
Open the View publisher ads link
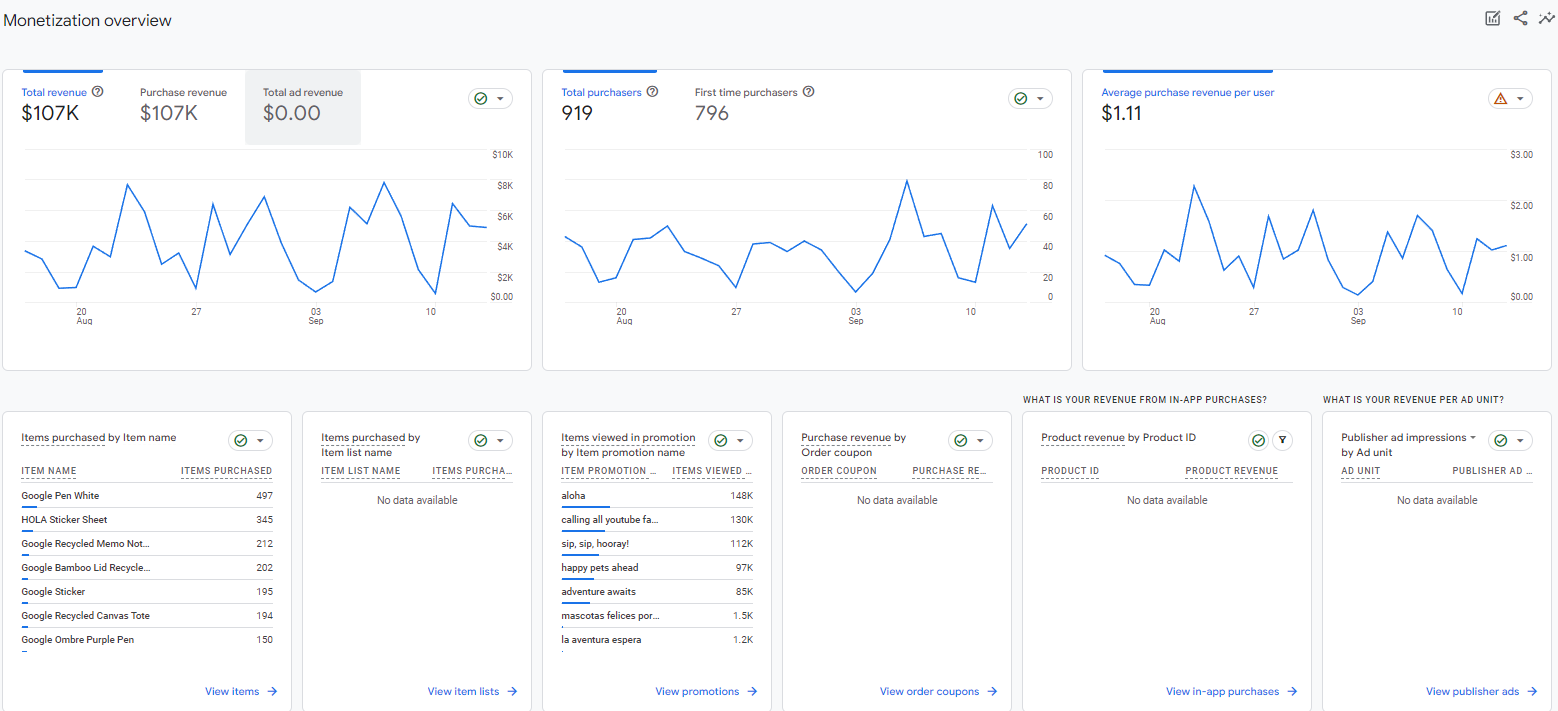pyautogui.click(x=1481, y=691)
